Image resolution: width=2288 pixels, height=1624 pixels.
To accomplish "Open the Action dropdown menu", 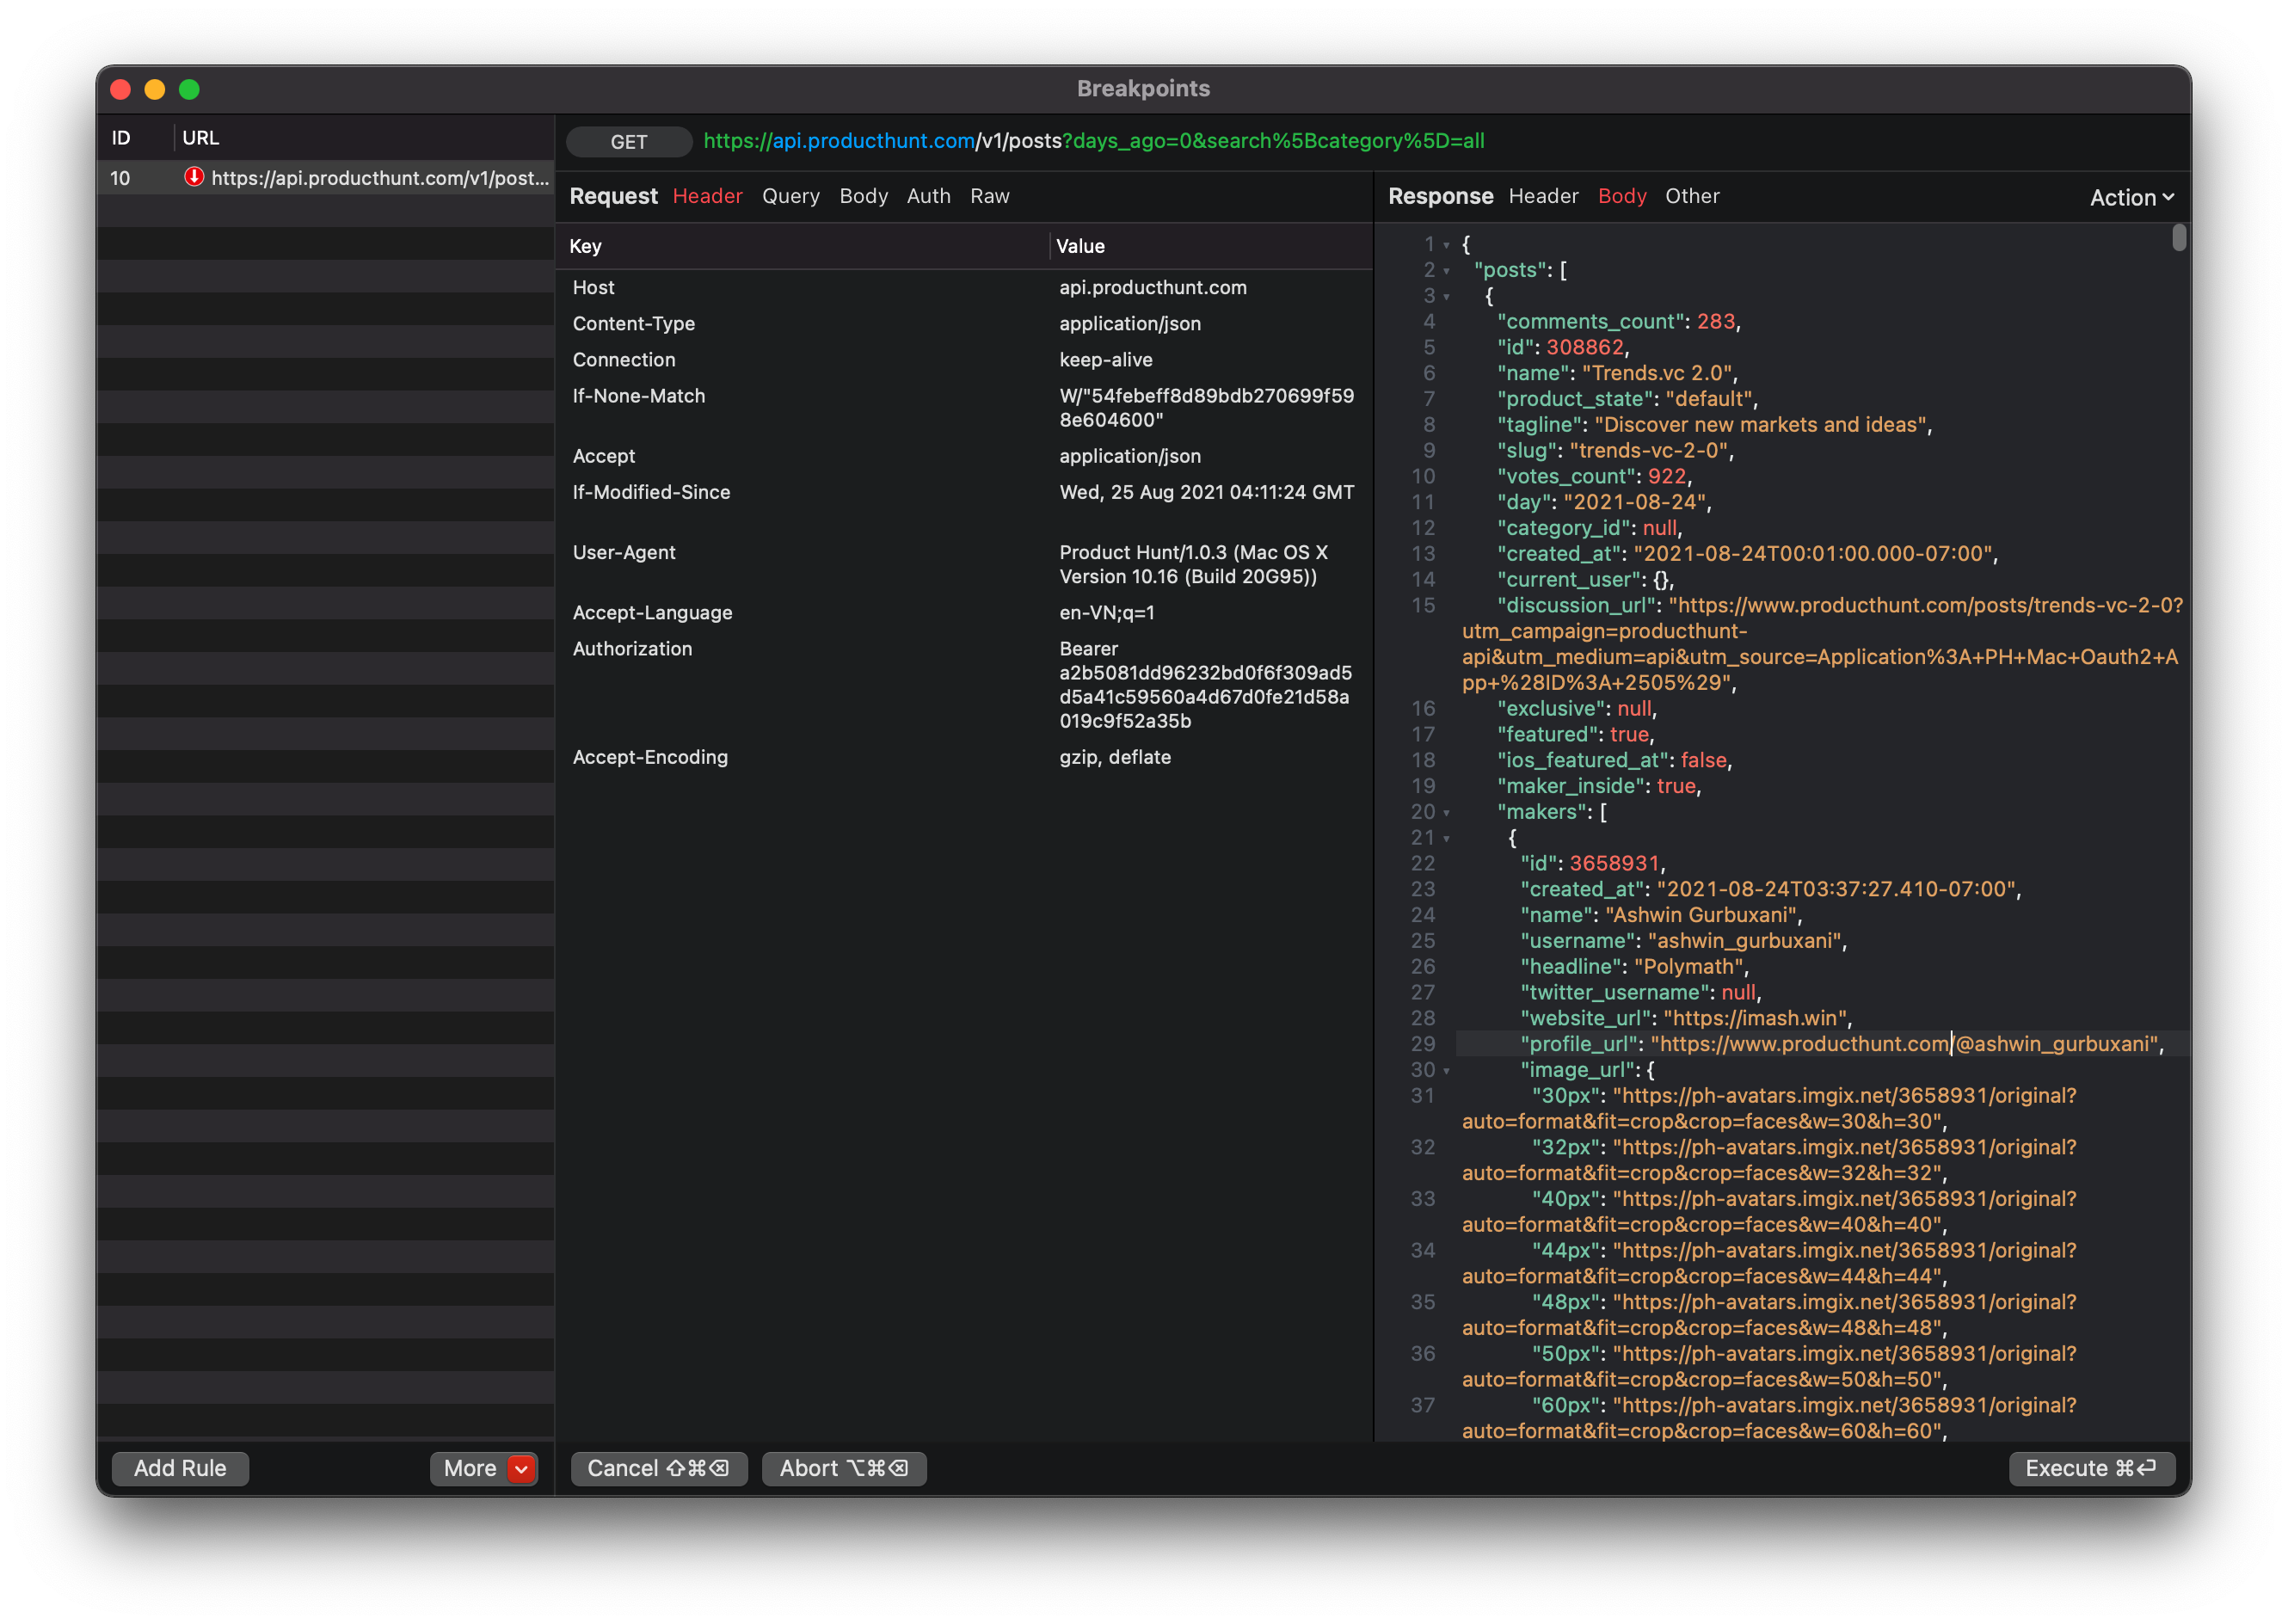I will 2132,197.
